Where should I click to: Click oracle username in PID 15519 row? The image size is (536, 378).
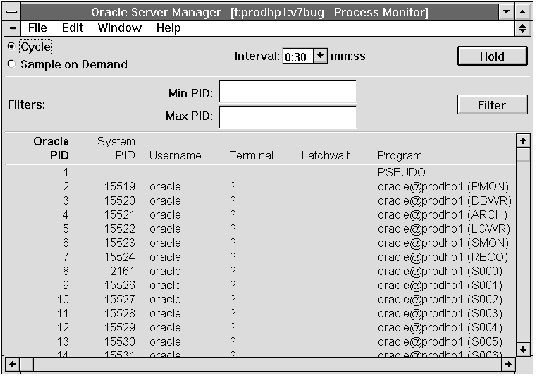(x=165, y=187)
